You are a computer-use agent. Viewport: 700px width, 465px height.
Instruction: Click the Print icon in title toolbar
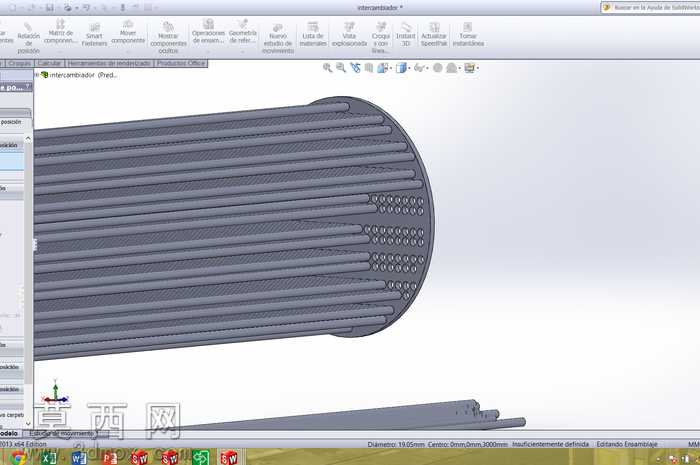(x=67, y=8)
